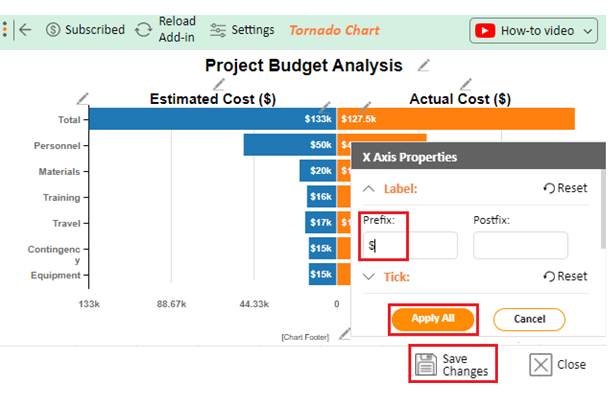Expand the Tick section chevron
611x397 pixels.
tap(369, 277)
